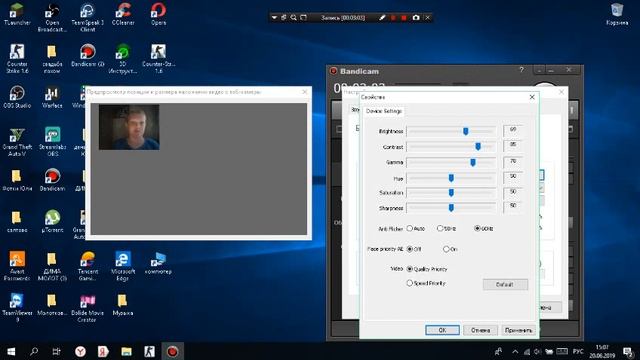Select the uTorrent desktop icon
The image size is (640, 360).
52,221
